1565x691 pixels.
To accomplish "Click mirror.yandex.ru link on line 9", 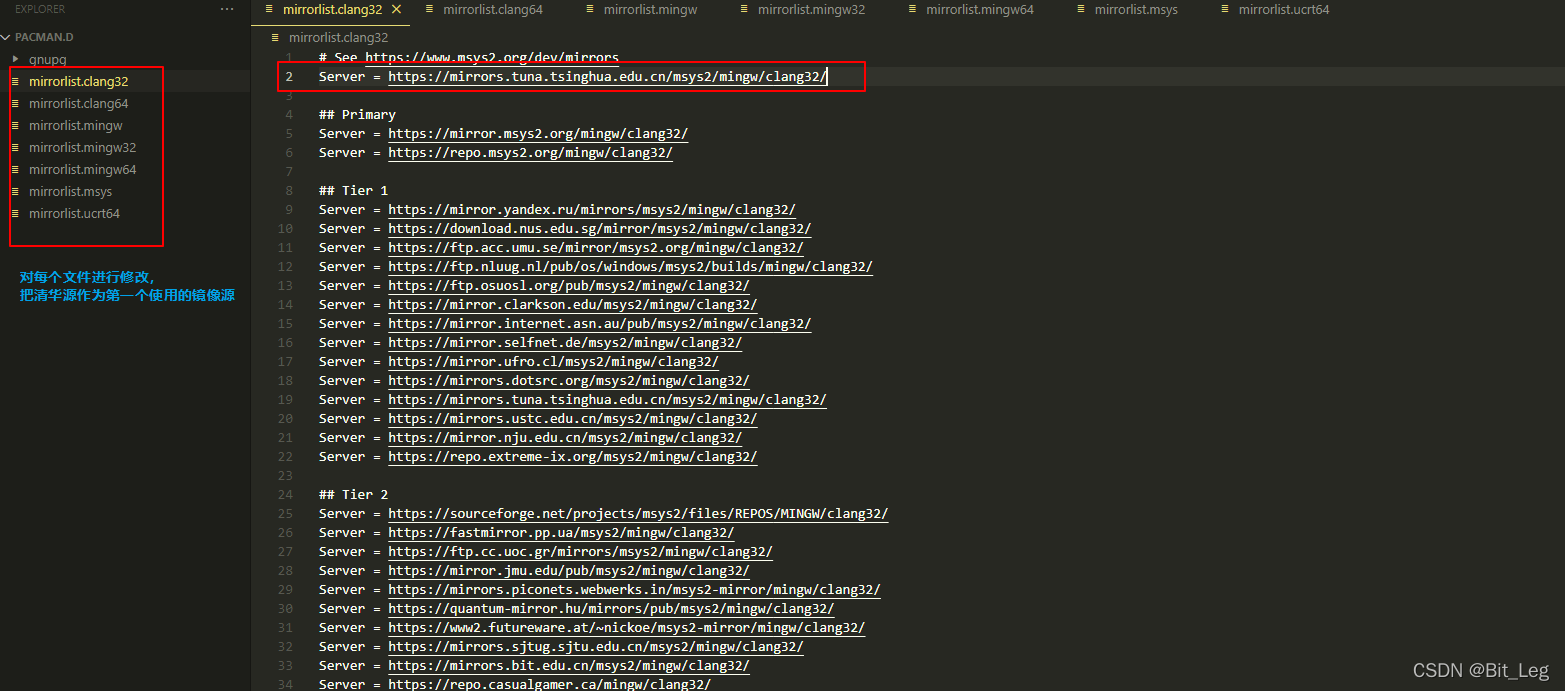I will (x=592, y=209).
